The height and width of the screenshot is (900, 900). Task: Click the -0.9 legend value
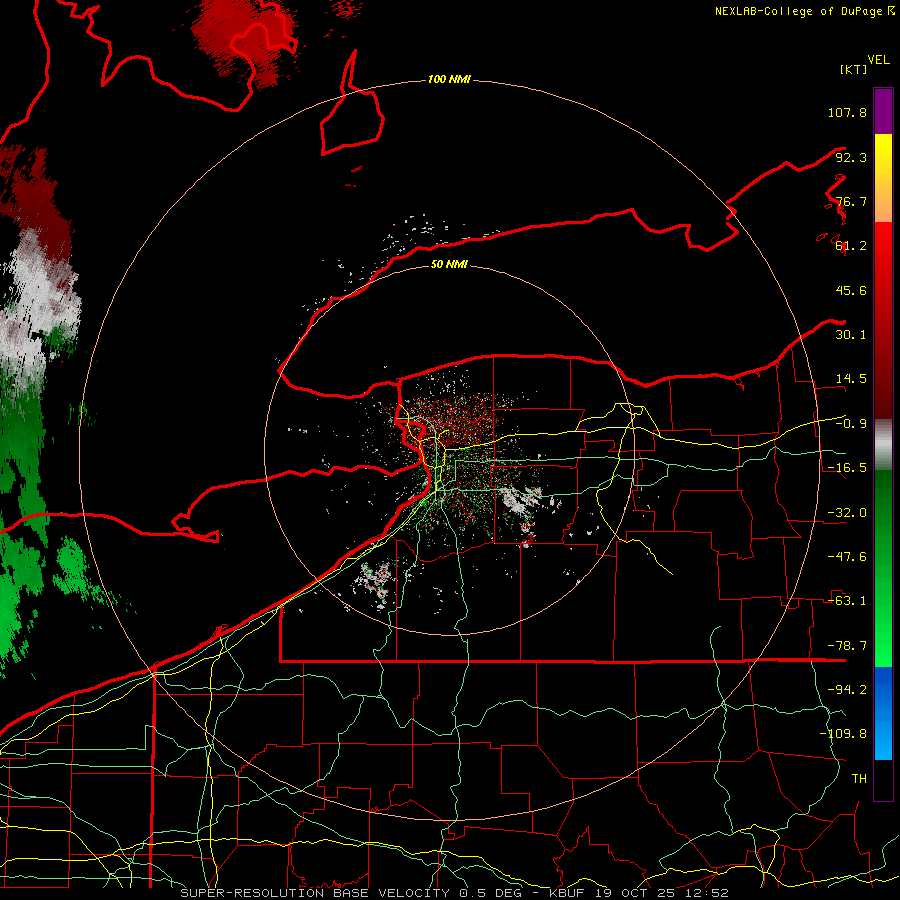pos(851,424)
